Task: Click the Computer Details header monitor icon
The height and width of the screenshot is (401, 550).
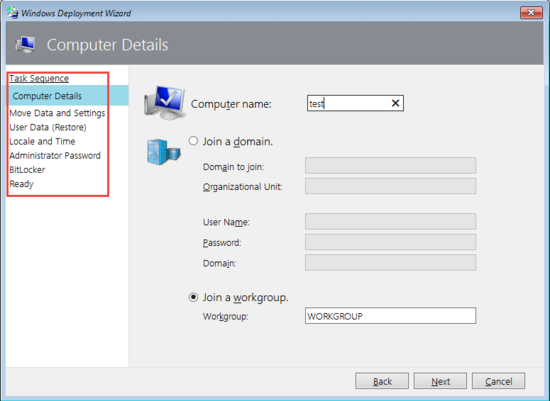Action: tap(25, 45)
